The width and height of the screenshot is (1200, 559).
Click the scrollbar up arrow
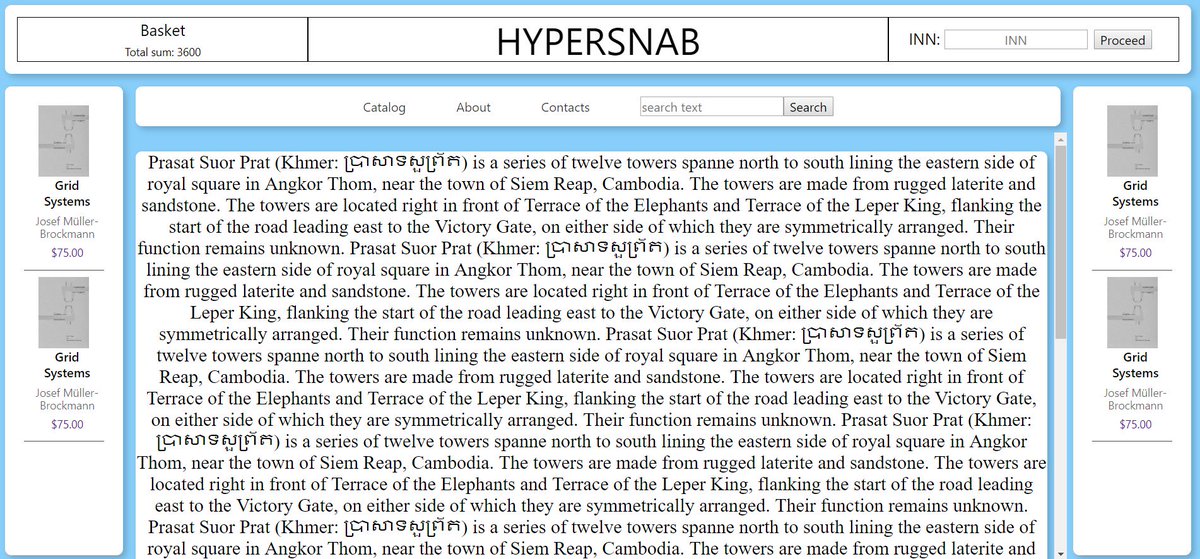pyautogui.click(x=1061, y=140)
